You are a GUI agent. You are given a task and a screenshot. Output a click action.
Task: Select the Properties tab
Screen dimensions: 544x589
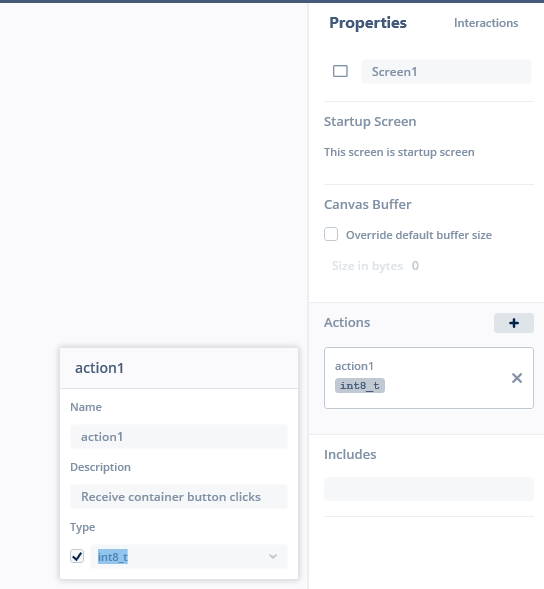click(x=368, y=23)
